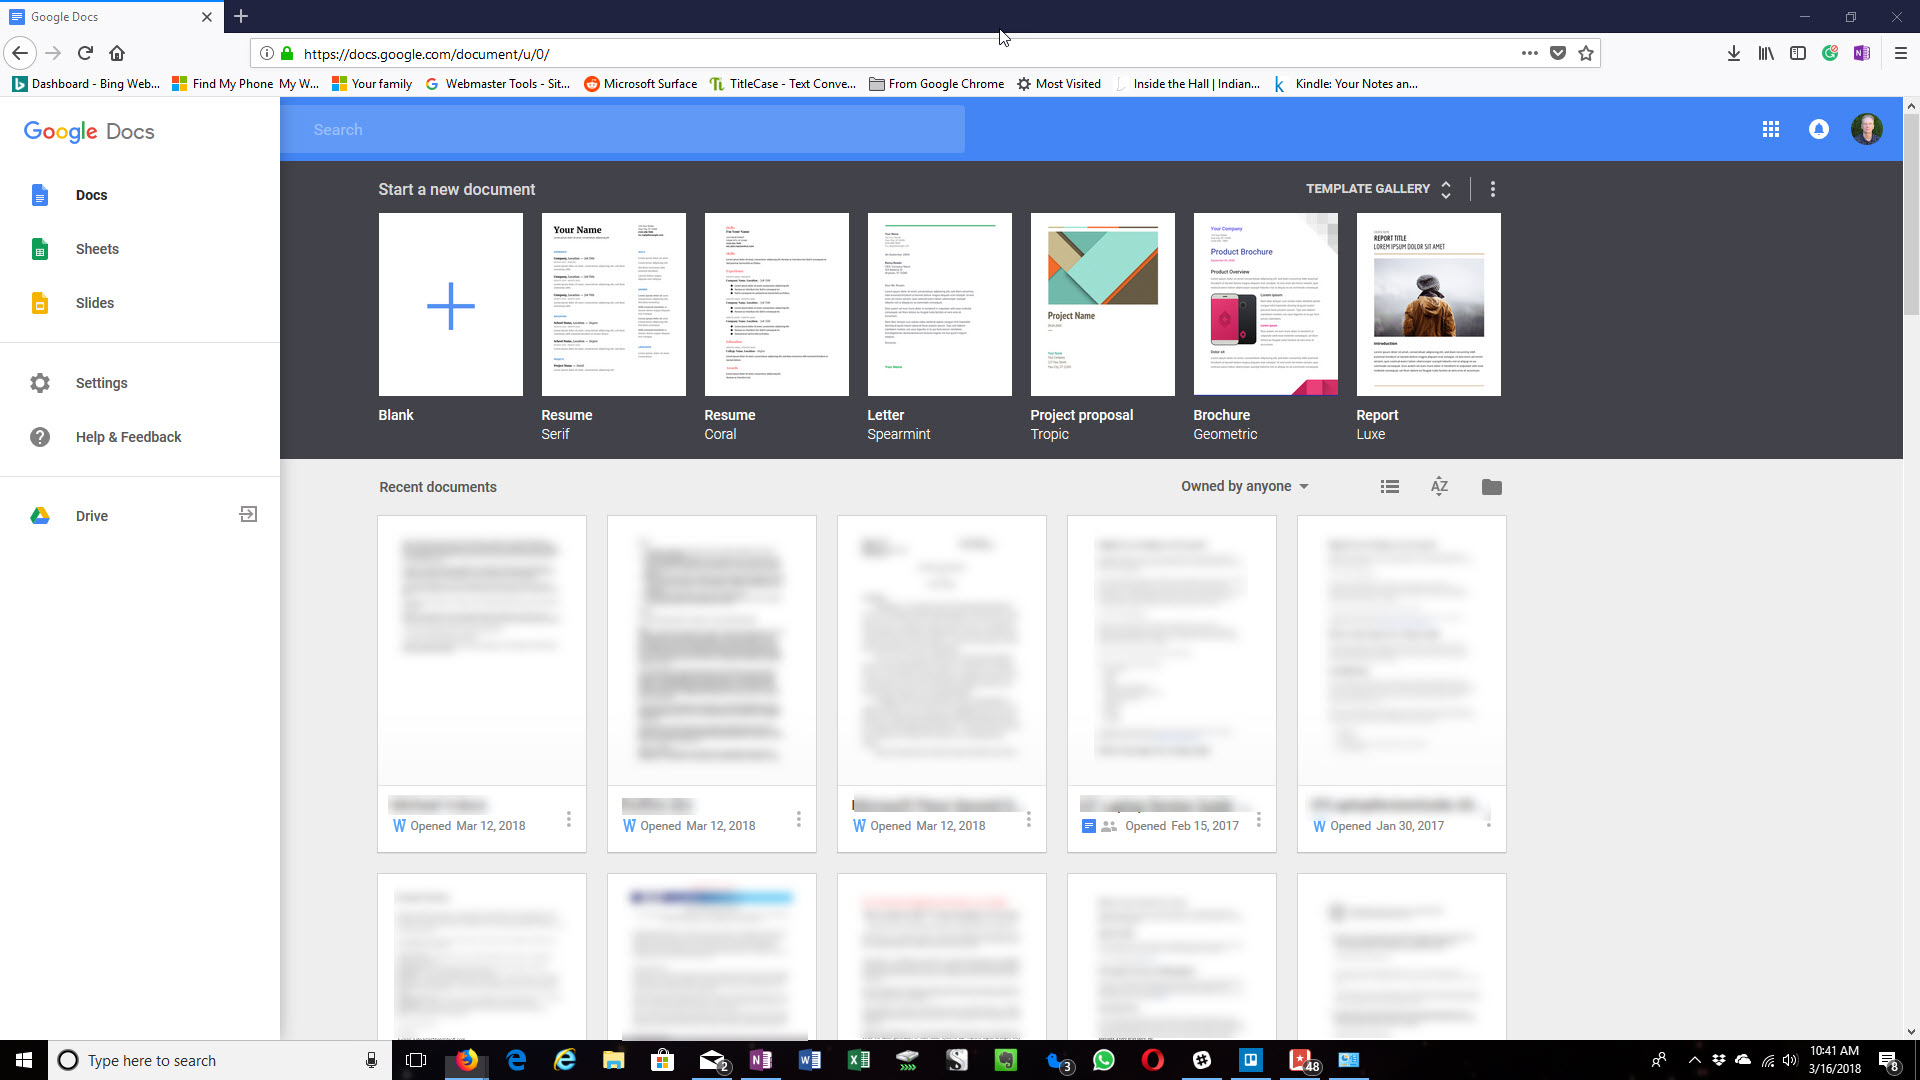Bookmark this page with star icon

[x=1586, y=53]
